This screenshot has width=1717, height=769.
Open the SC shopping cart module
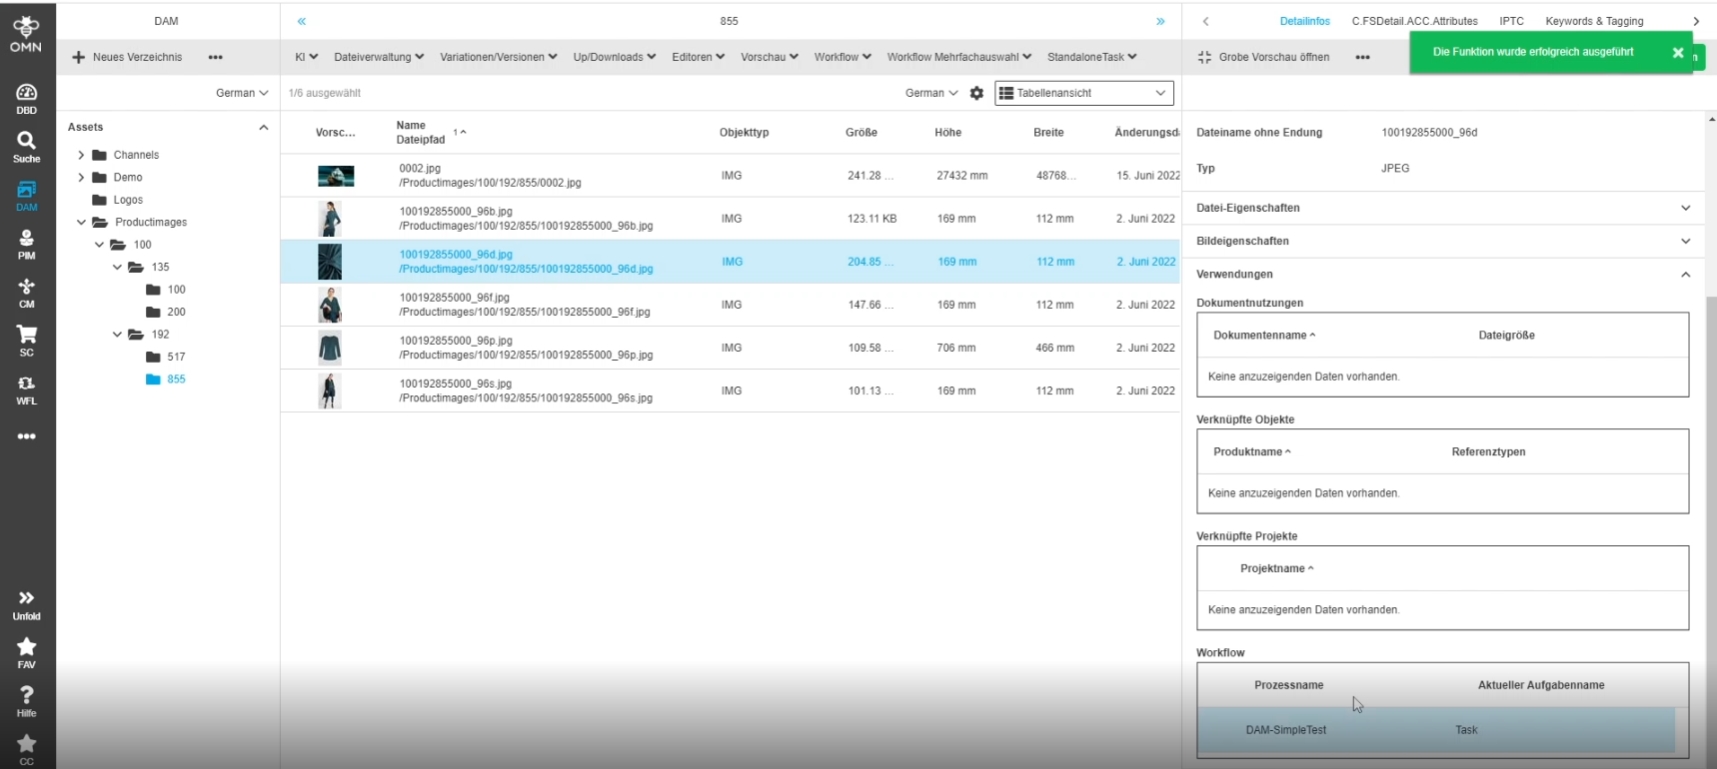click(27, 340)
